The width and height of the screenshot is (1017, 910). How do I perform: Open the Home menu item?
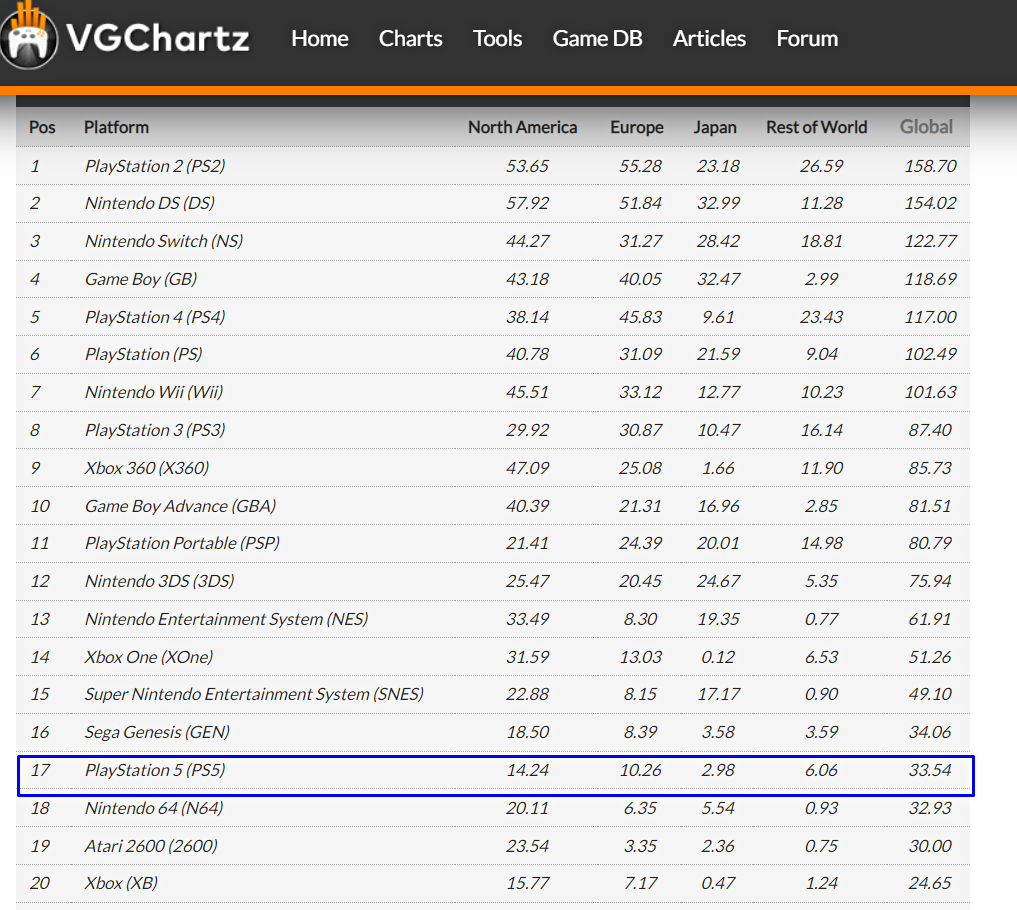(320, 38)
